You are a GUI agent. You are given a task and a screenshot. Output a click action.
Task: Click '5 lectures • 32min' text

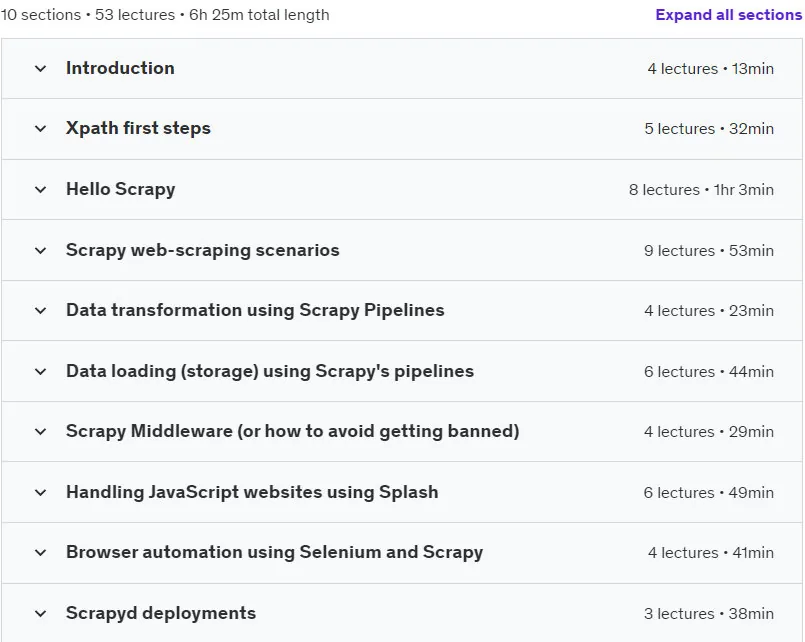coord(709,129)
